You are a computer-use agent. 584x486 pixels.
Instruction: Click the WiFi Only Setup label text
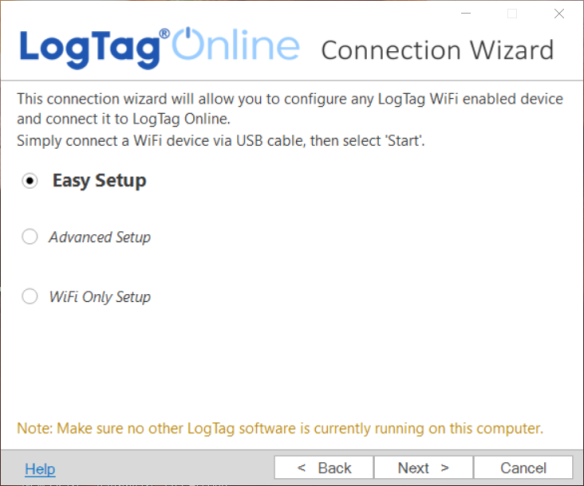pos(100,297)
